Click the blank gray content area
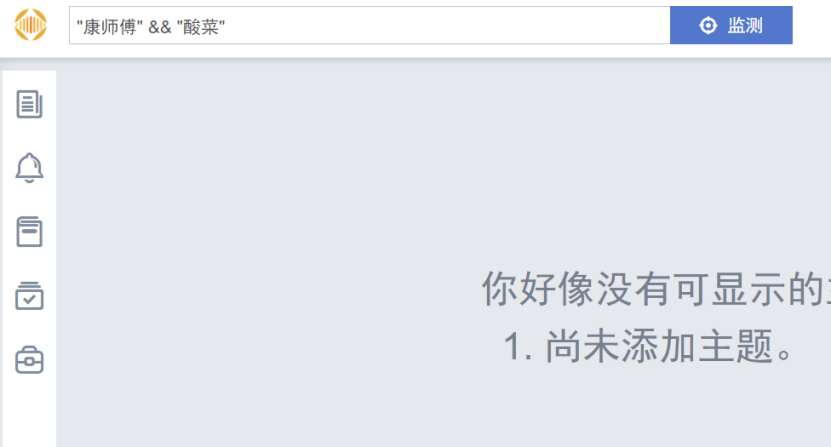This screenshot has width=831, height=447. coord(265,186)
